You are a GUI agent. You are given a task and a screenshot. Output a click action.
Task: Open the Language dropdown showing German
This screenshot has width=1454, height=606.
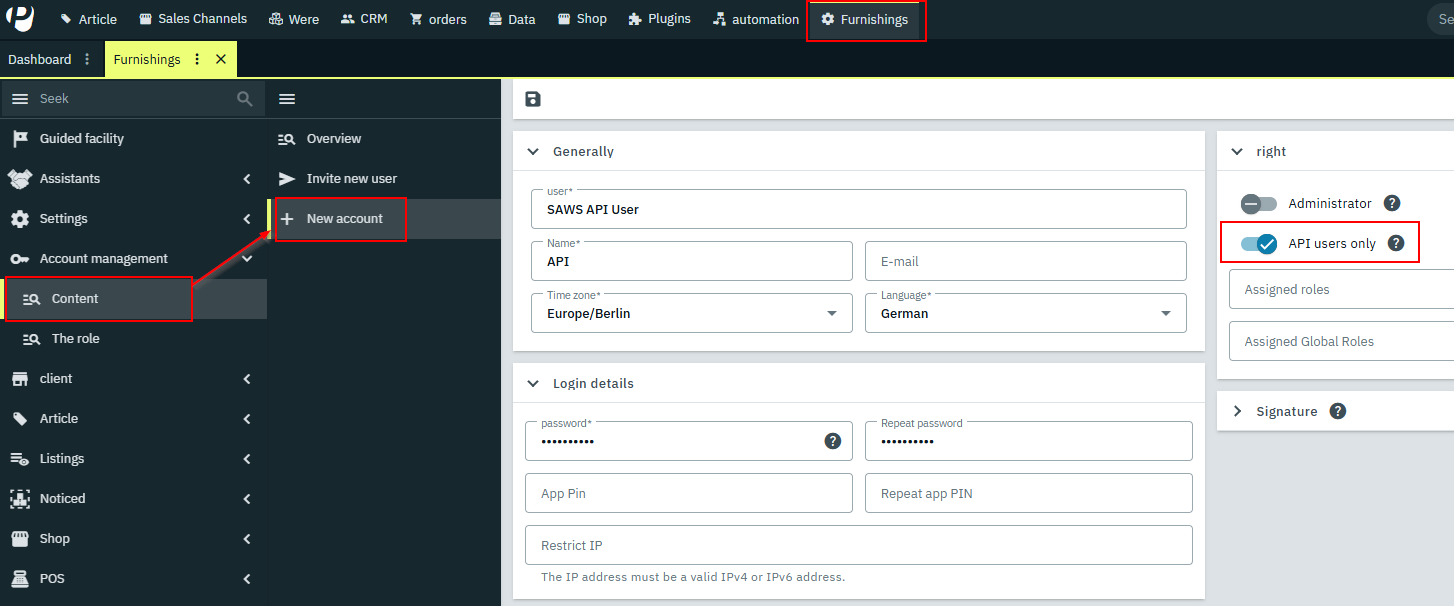tap(1165, 313)
